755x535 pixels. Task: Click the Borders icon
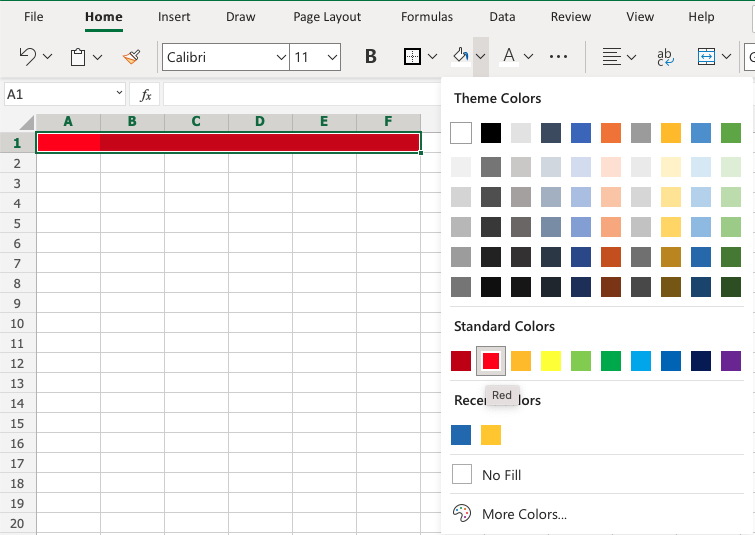pyautogui.click(x=412, y=57)
